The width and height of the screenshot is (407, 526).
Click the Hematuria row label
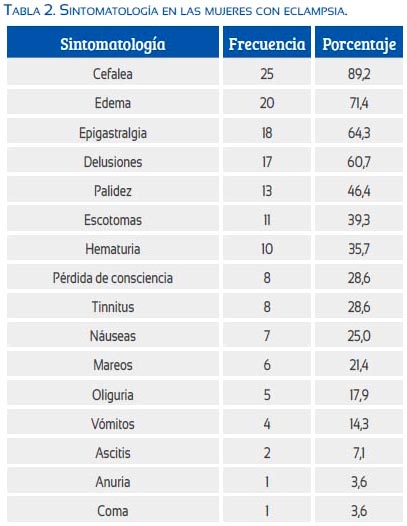click(x=113, y=249)
